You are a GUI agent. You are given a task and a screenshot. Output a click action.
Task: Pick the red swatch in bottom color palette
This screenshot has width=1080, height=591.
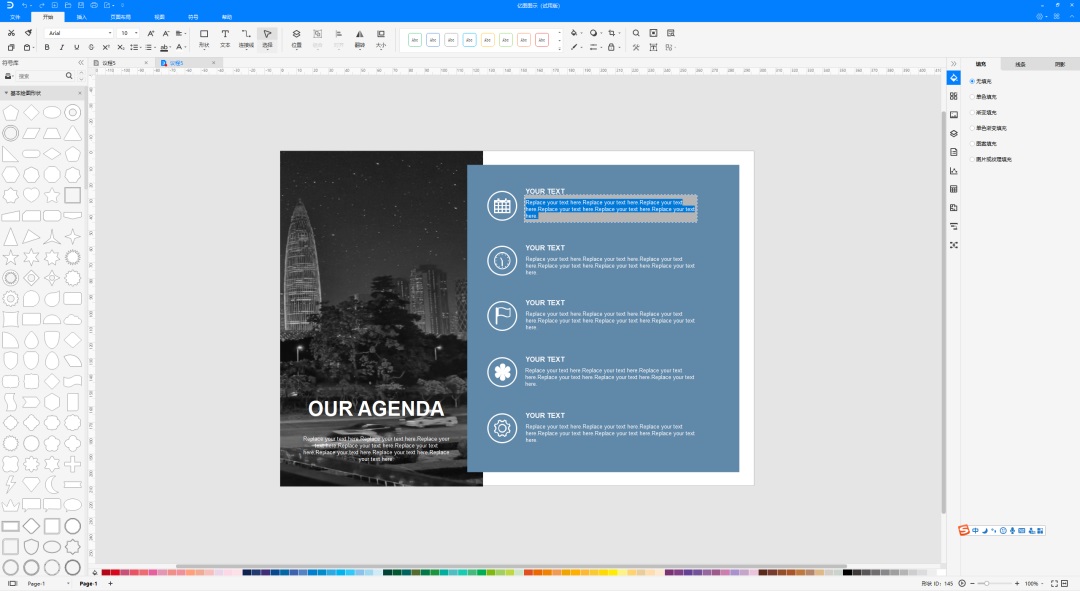tap(114, 572)
